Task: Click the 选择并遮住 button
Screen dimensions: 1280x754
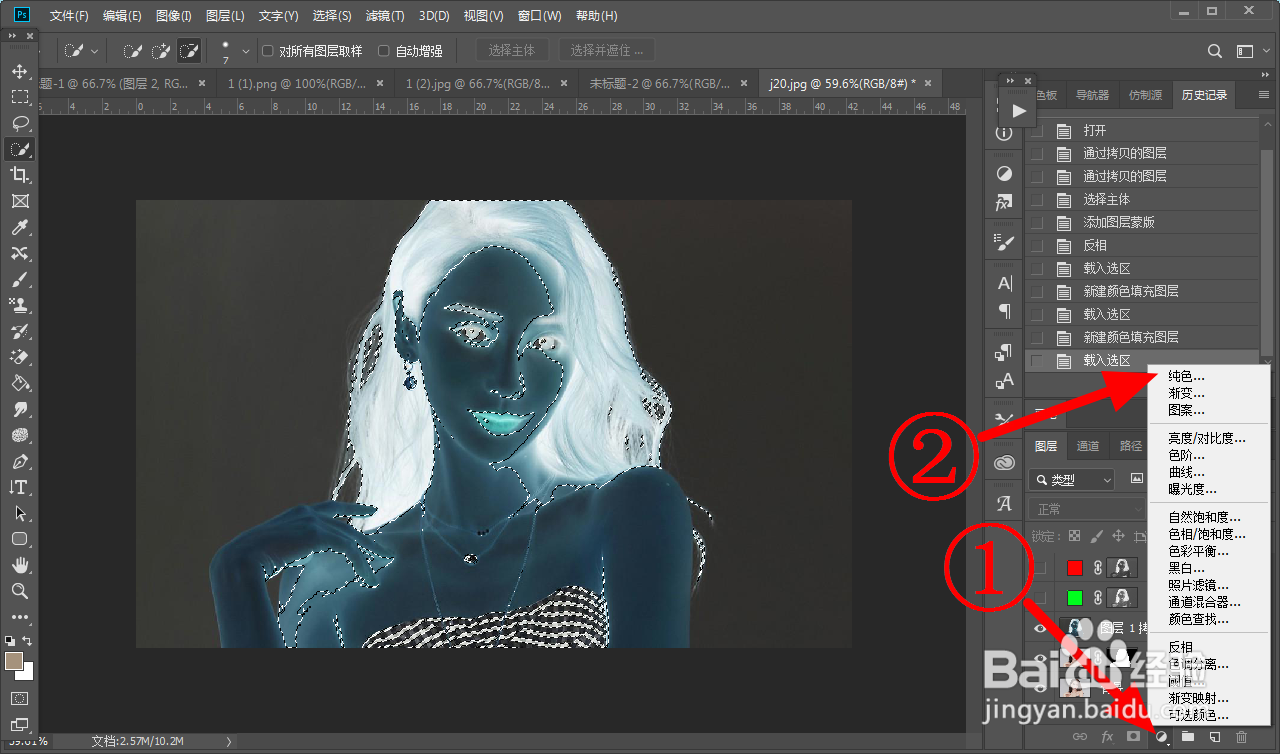Action: [606, 50]
